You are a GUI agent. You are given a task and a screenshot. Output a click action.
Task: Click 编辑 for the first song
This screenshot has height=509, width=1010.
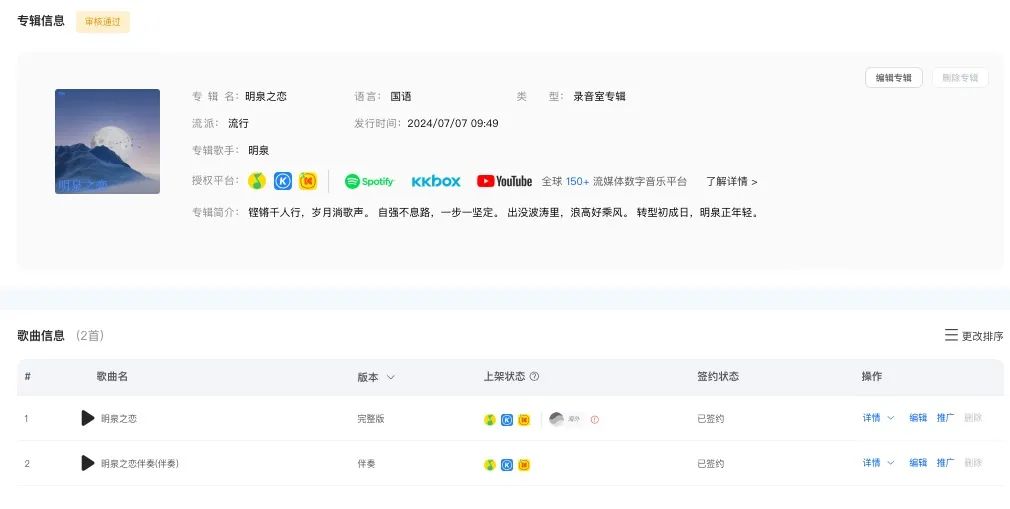[x=918, y=418]
